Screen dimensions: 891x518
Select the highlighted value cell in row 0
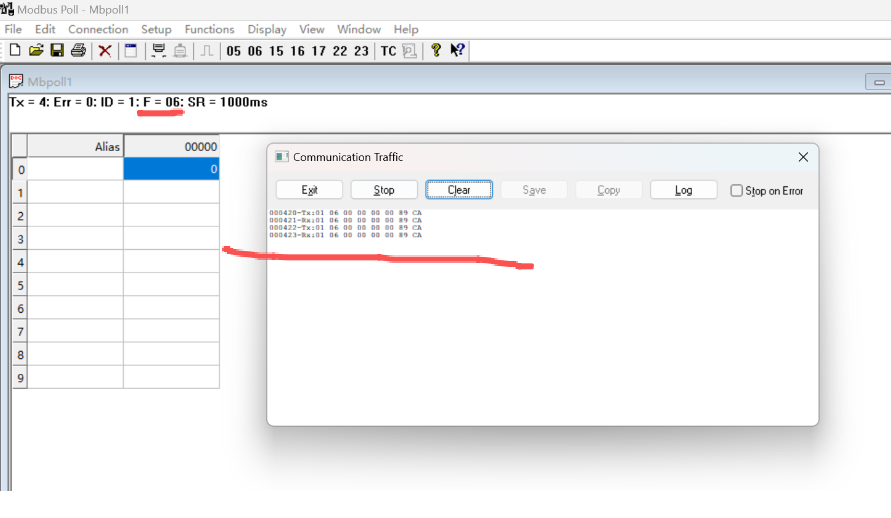171,169
